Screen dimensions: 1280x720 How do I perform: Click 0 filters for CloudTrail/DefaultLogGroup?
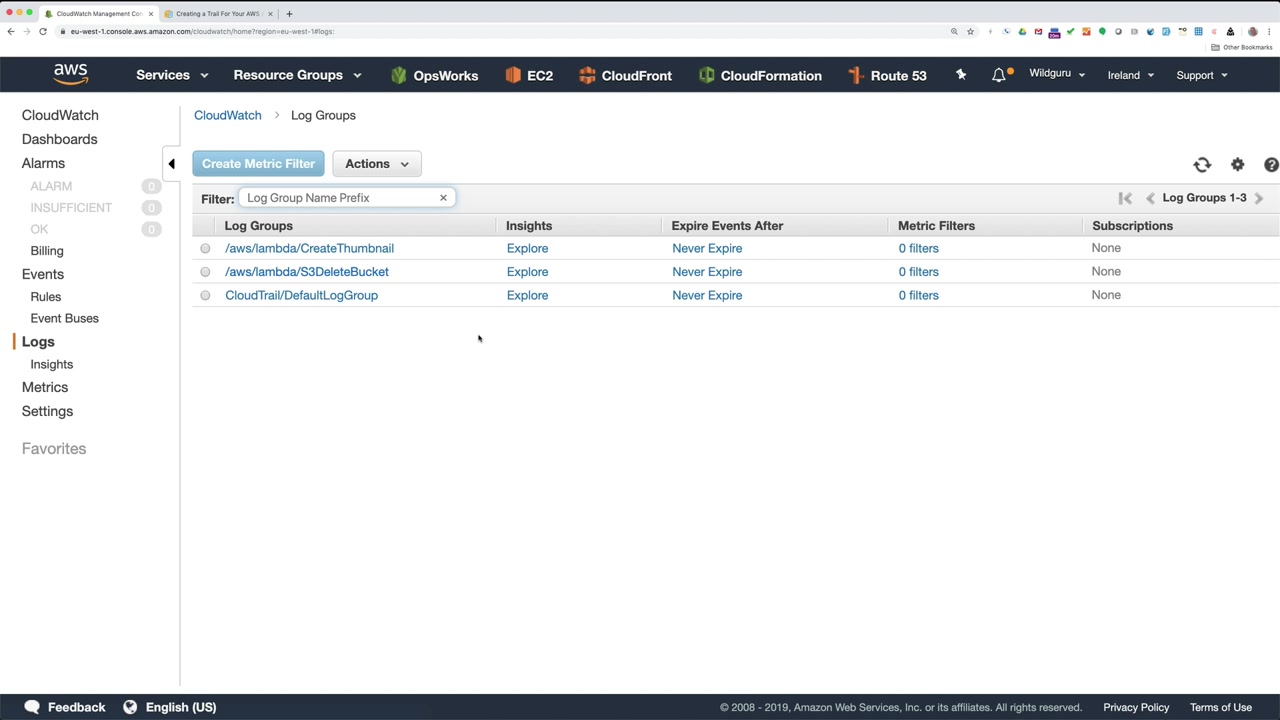click(918, 295)
